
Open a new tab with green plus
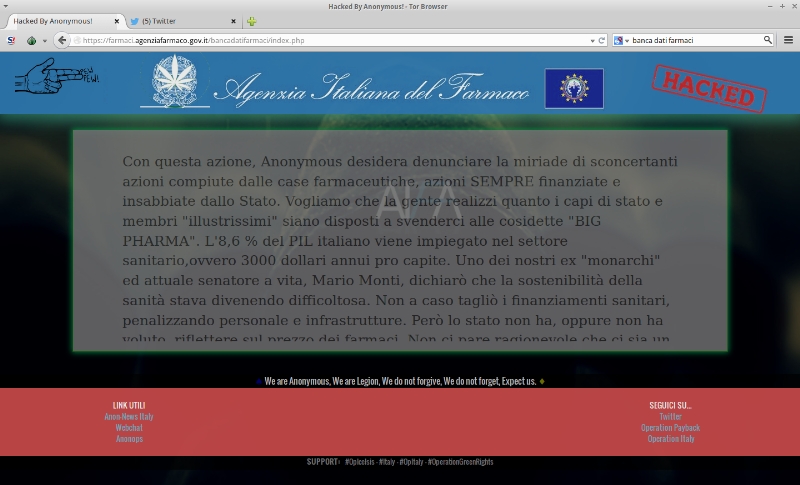252,21
